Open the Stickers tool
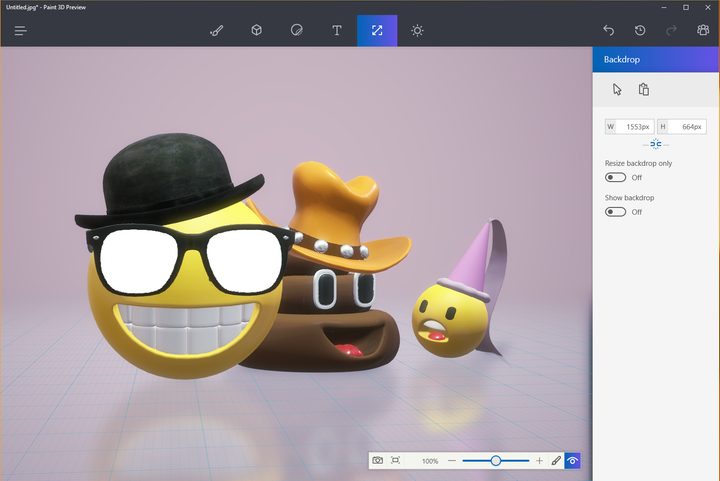 [x=297, y=30]
